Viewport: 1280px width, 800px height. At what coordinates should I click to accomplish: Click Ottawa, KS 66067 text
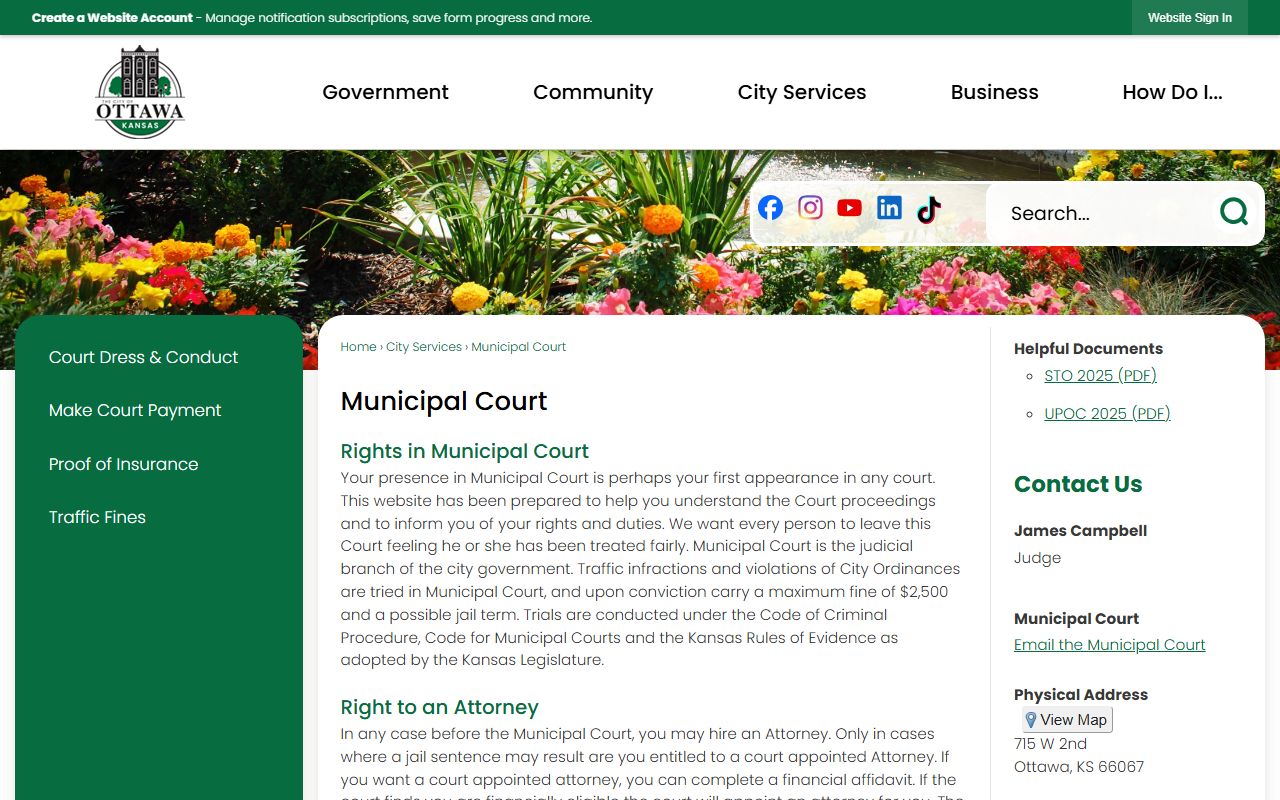click(x=1079, y=767)
